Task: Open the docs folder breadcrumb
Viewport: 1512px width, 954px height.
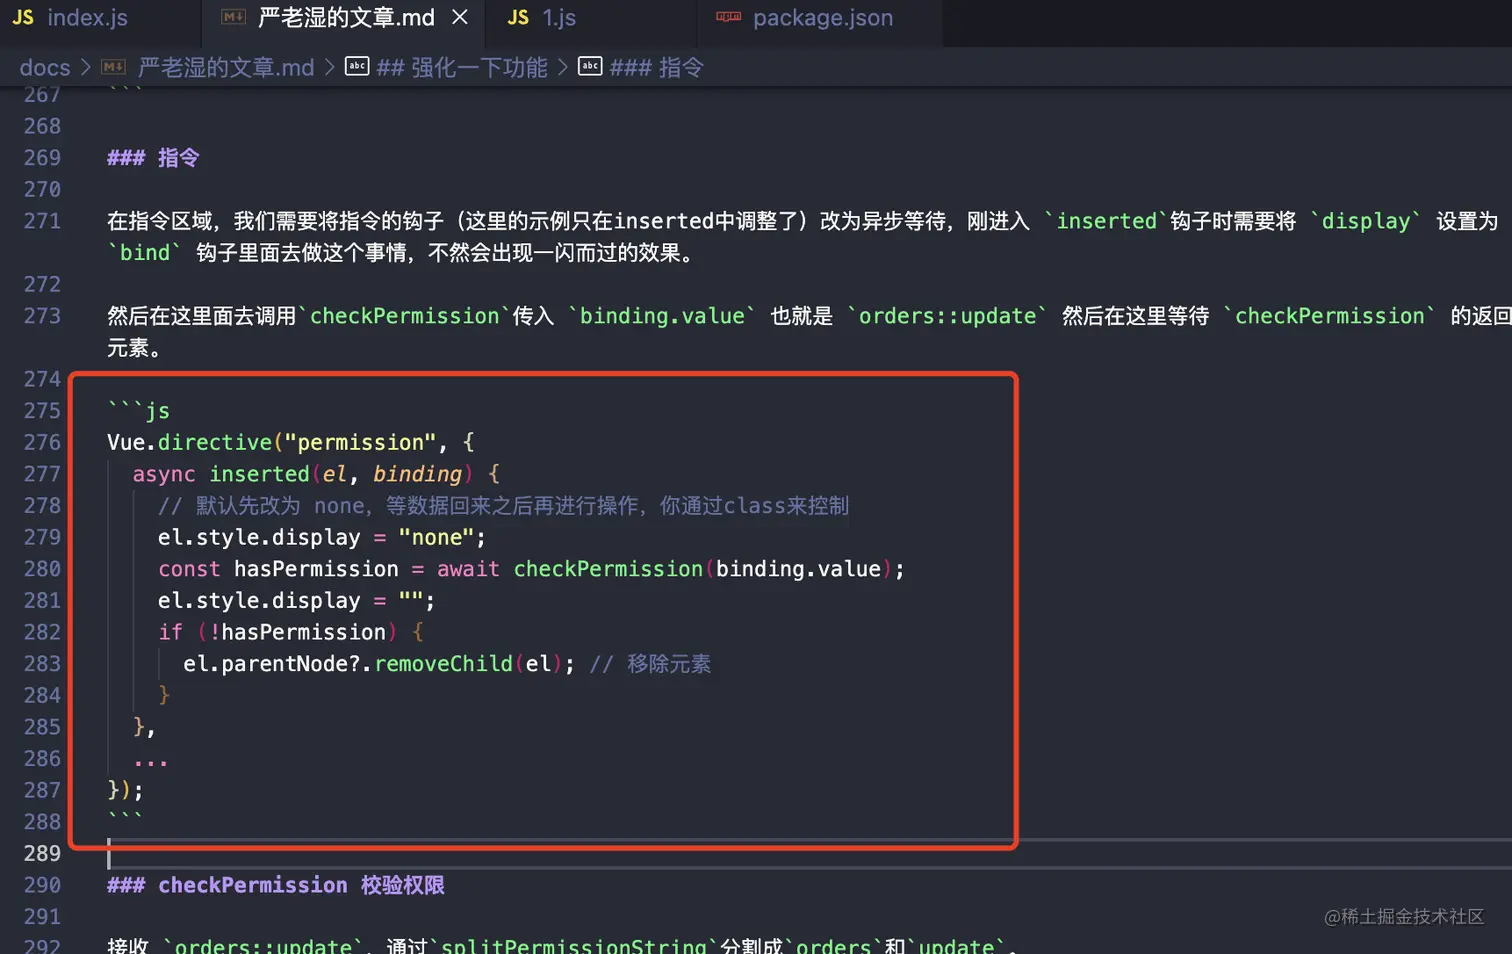Action: click(45, 67)
